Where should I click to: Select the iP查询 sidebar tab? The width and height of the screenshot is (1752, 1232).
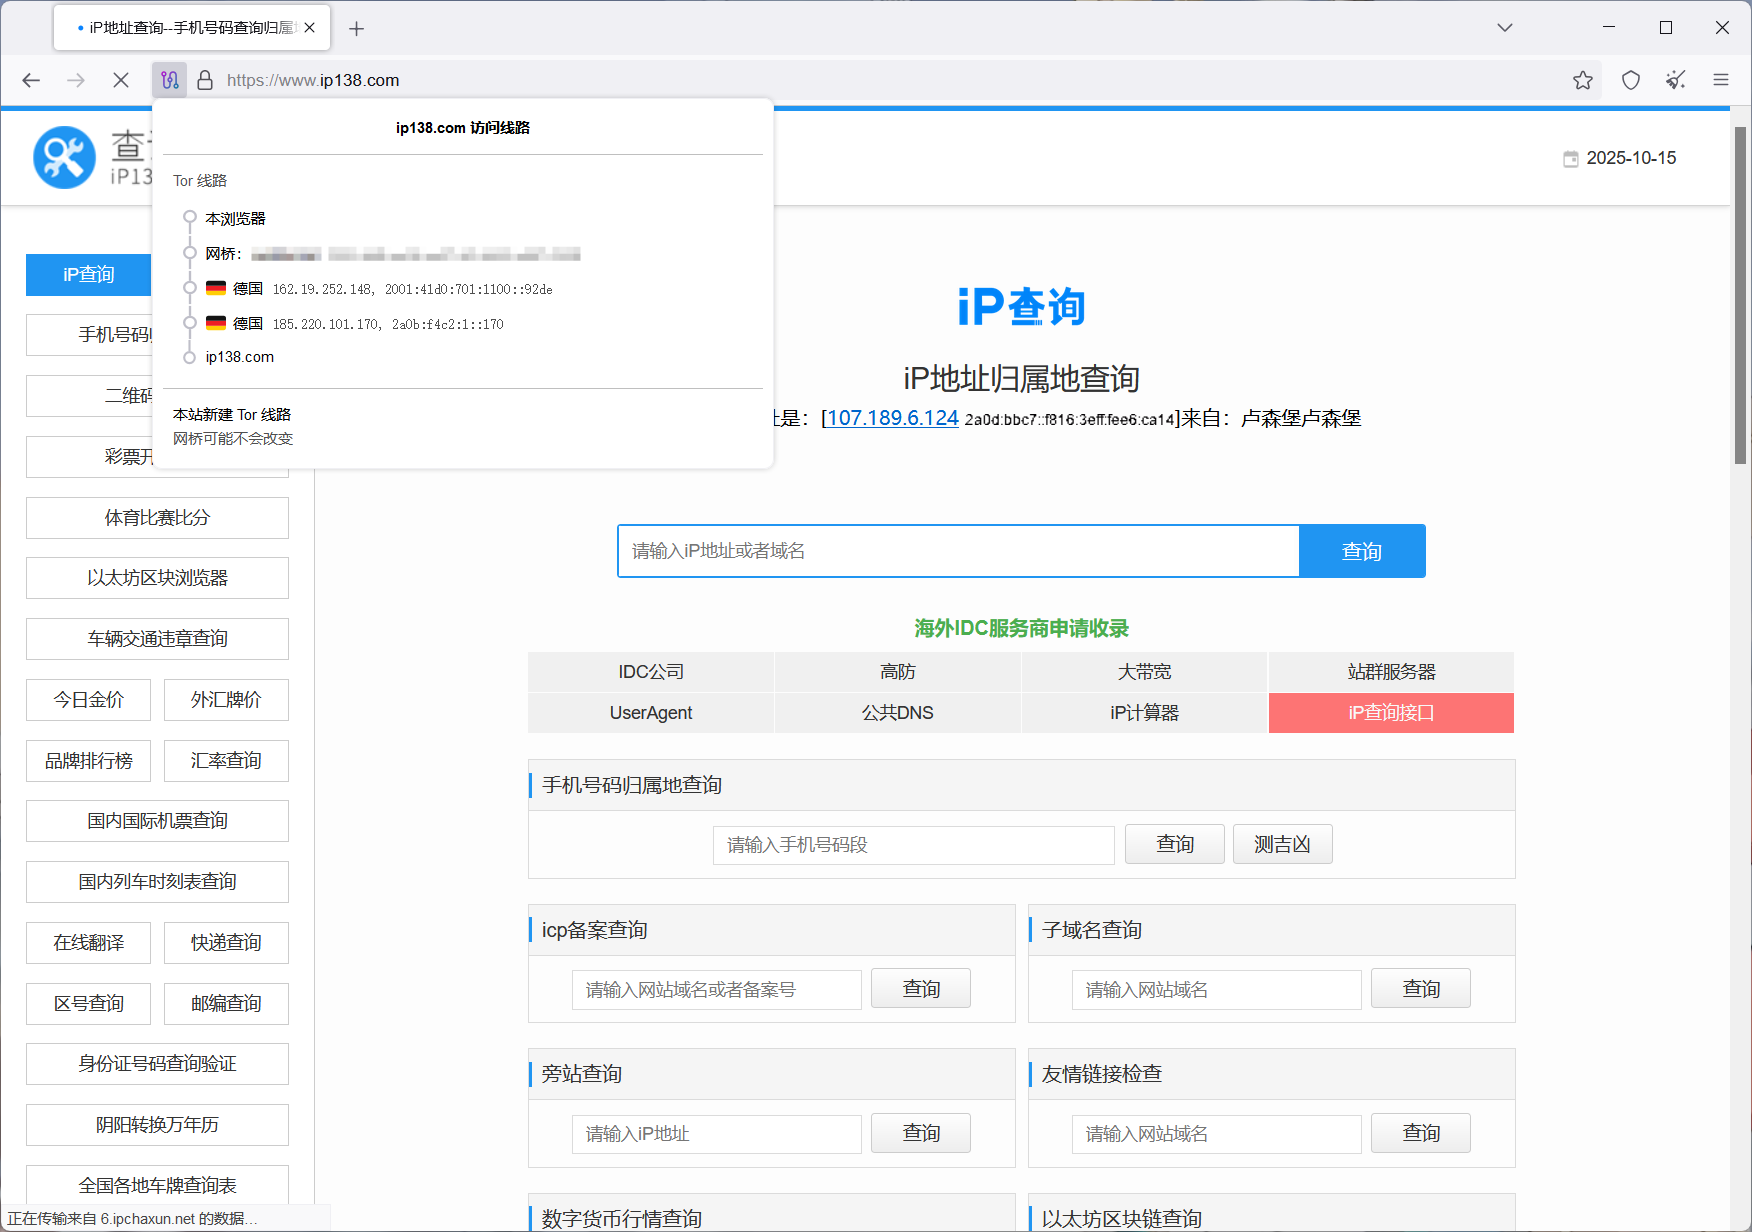[89, 275]
